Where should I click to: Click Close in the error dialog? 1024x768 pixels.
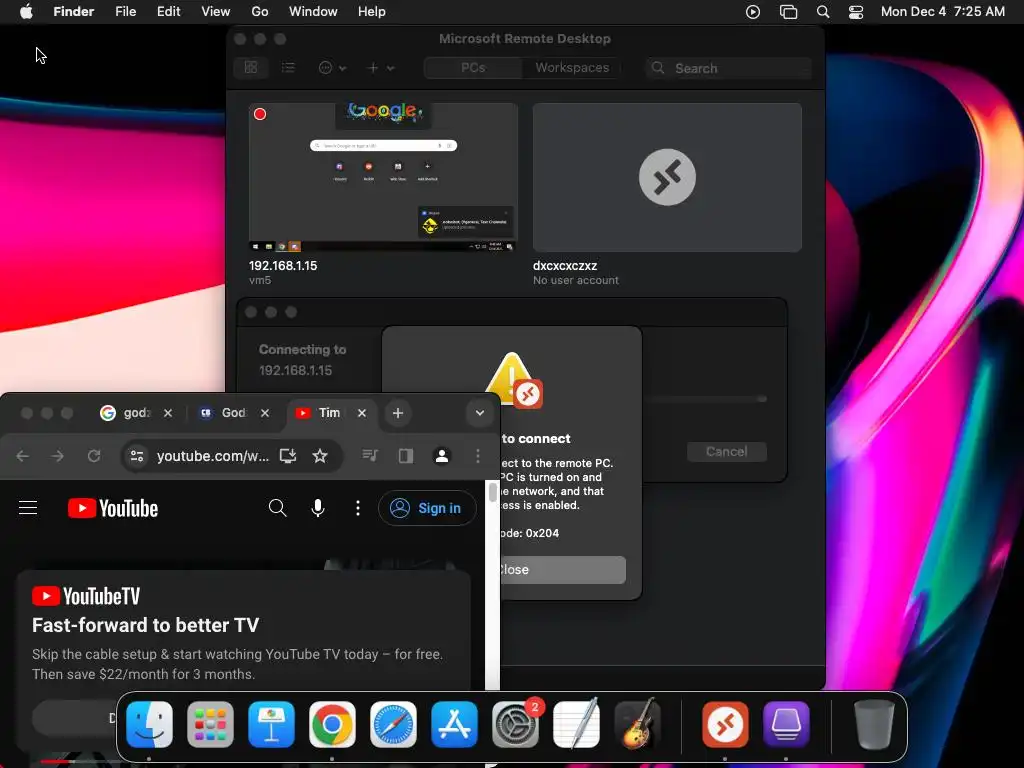click(562, 569)
